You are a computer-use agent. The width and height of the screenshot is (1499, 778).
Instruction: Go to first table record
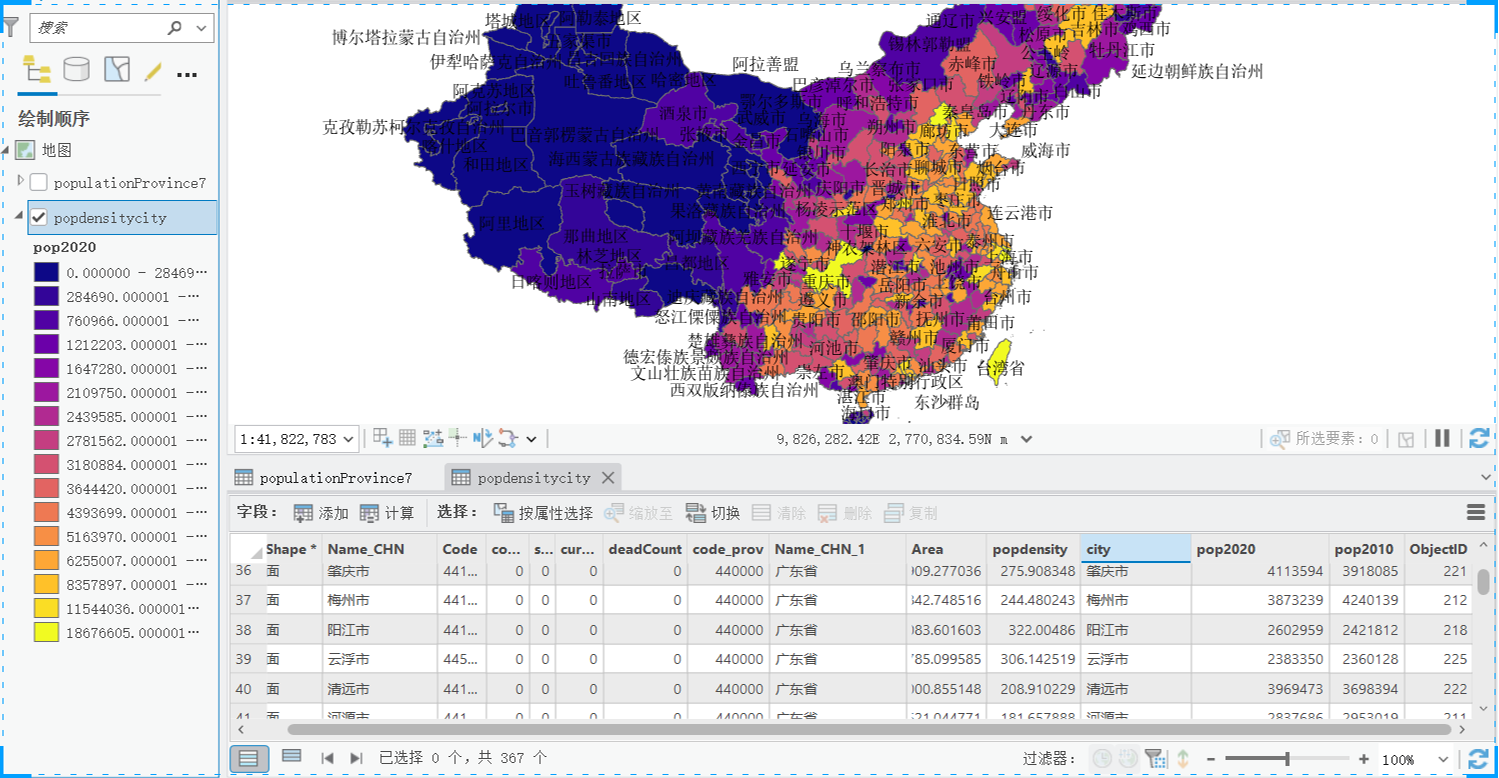click(327, 758)
